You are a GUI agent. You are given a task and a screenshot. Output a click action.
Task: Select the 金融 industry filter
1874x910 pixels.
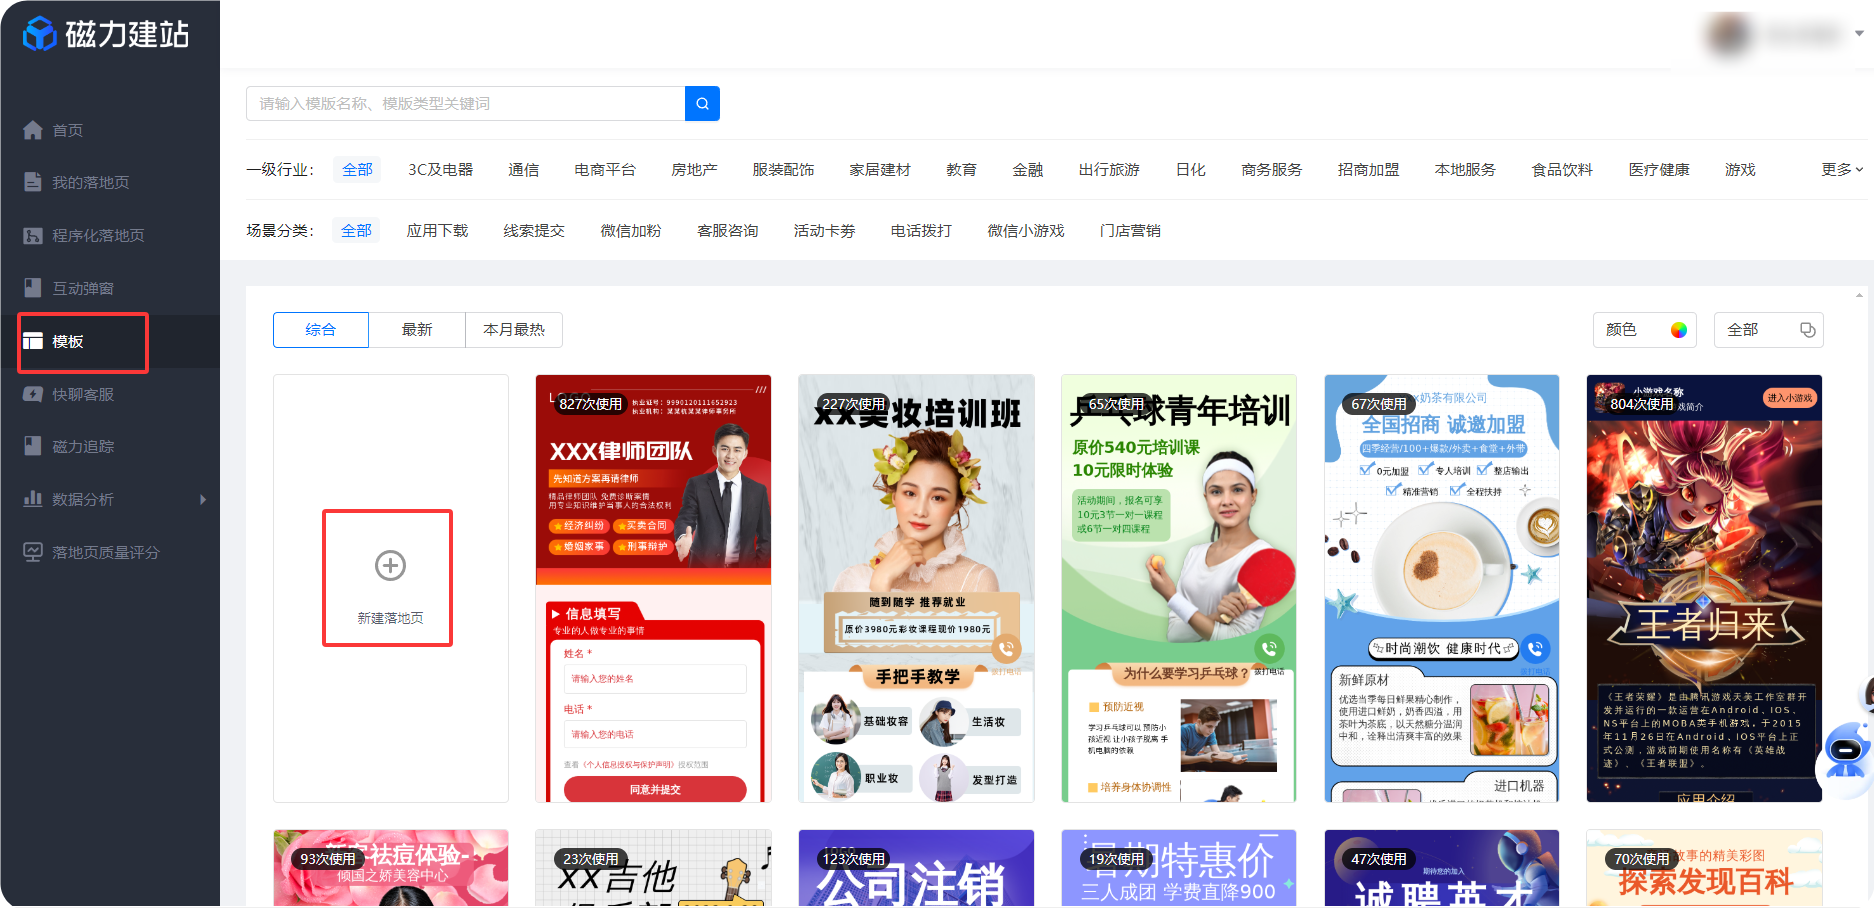pos(1028,169)
